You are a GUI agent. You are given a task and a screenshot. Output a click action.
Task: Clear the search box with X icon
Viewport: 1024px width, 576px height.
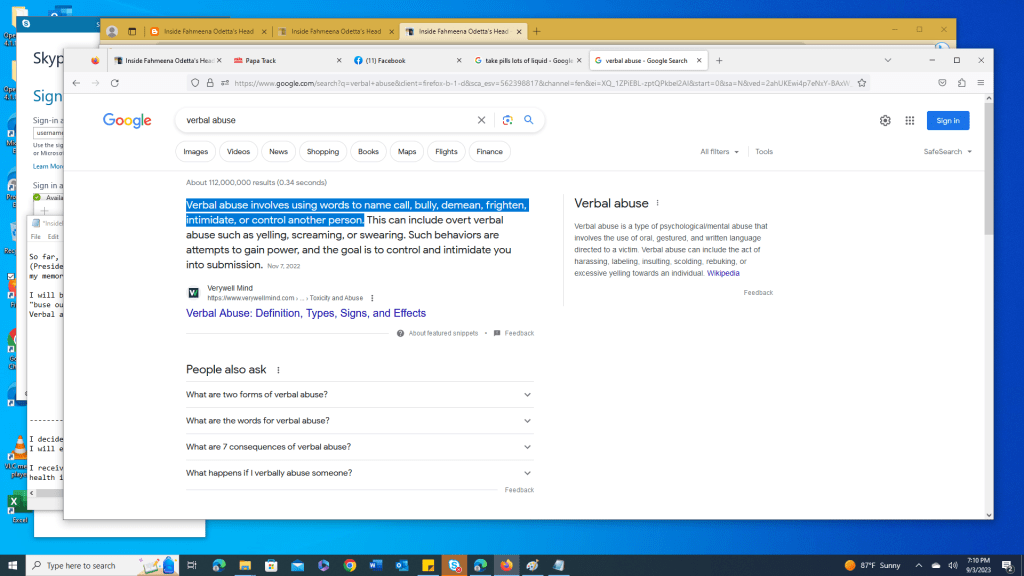pos(481,120)
